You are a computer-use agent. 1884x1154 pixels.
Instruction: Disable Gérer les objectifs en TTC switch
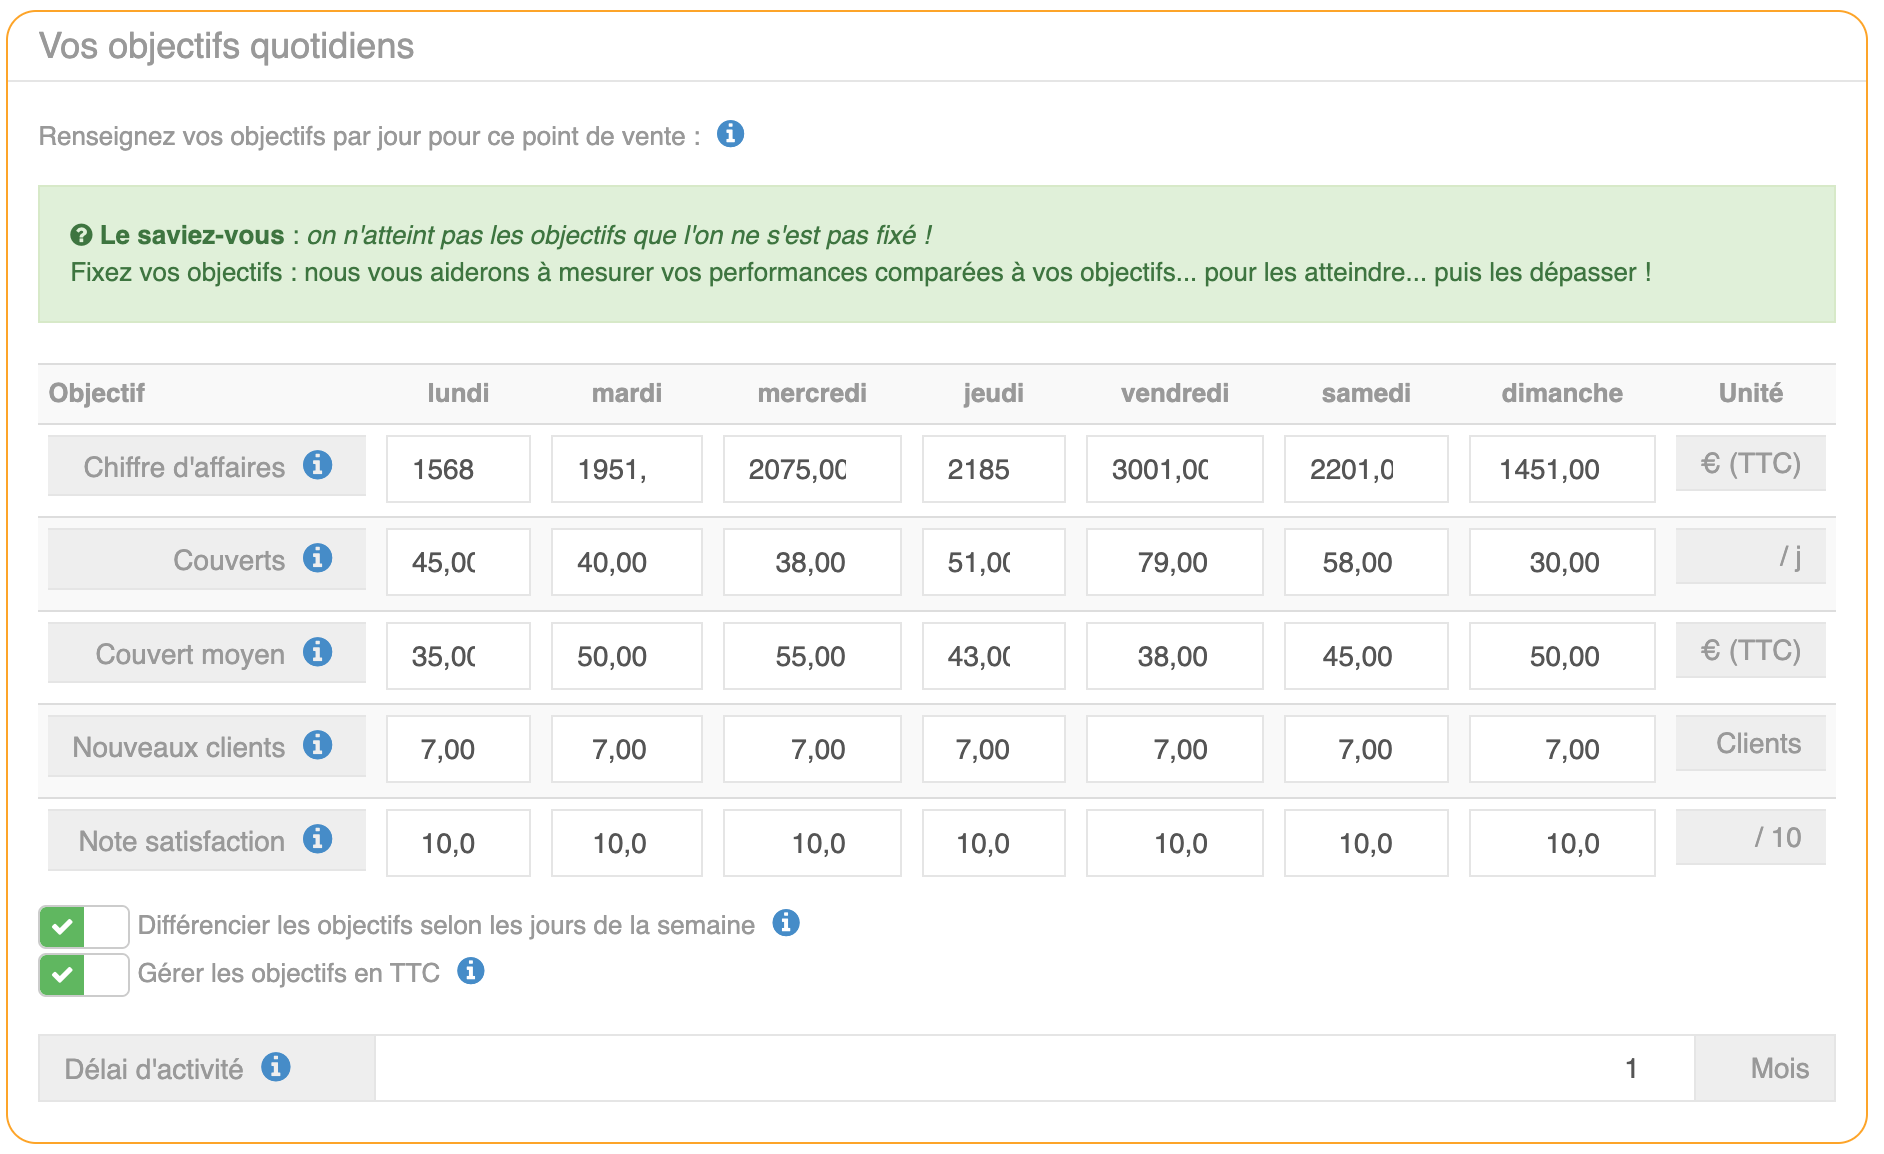(x=84, y=975)
